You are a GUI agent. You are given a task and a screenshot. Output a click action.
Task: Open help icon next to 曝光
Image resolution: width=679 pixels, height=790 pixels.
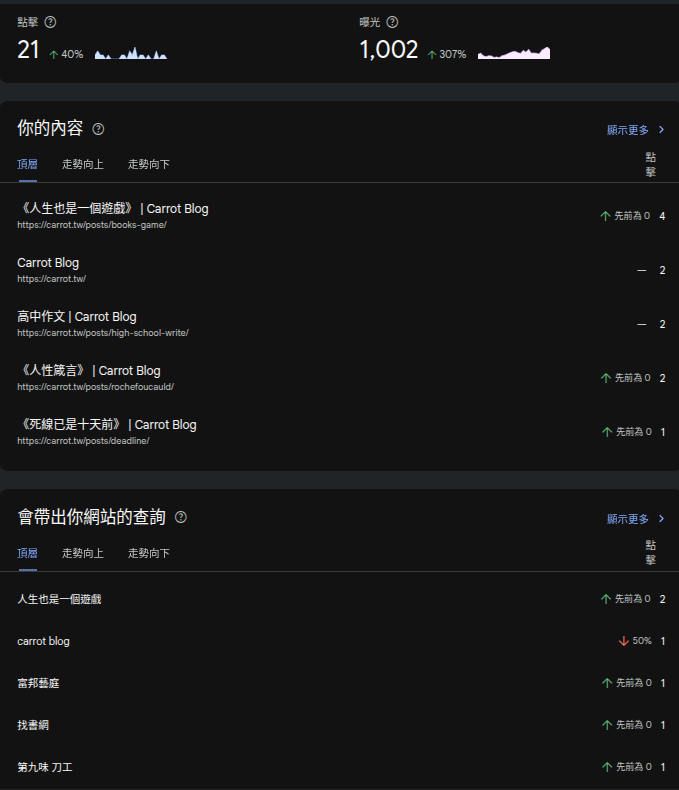[392, 22]
